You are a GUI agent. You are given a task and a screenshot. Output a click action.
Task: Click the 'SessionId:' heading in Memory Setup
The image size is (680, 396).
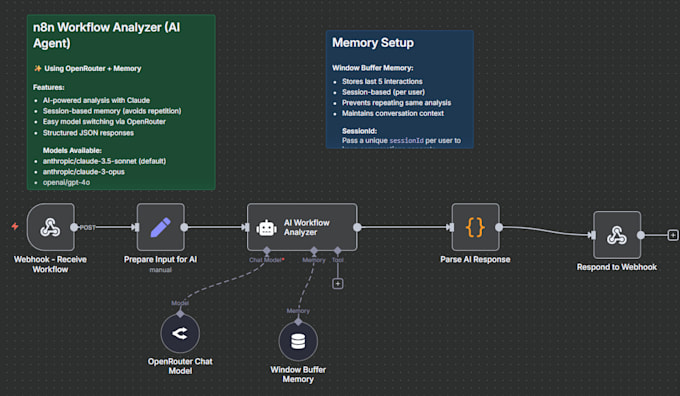(x=360, y=131)
